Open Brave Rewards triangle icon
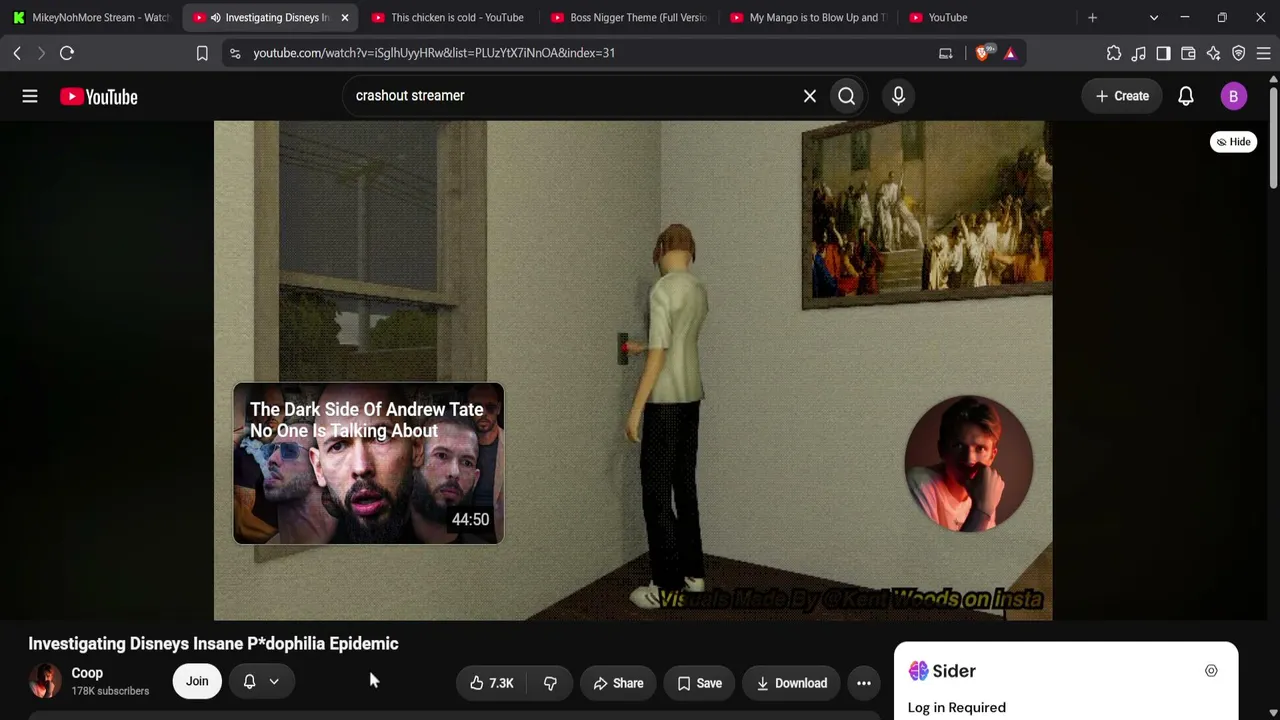This screenshot has width=1280, height=720. [1010, 53]
